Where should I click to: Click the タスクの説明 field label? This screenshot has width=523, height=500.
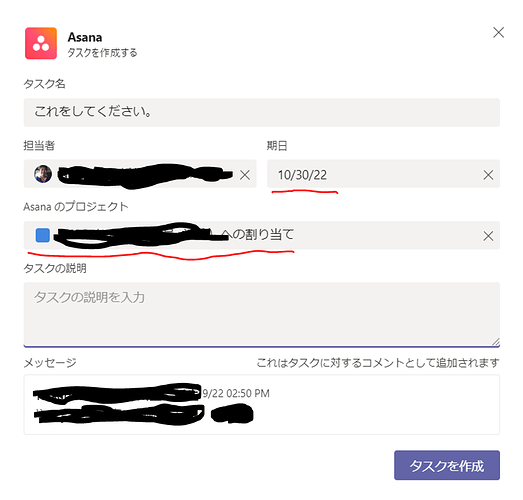55,268
